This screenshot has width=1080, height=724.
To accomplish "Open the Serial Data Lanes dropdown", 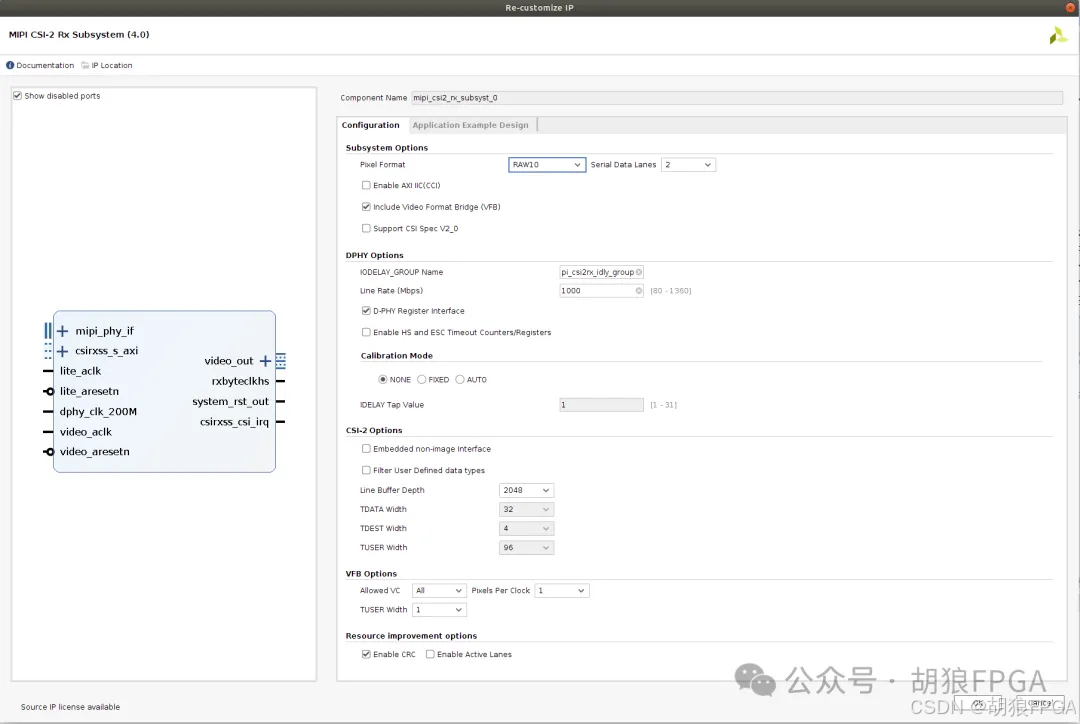I will [x=688, y=165].
